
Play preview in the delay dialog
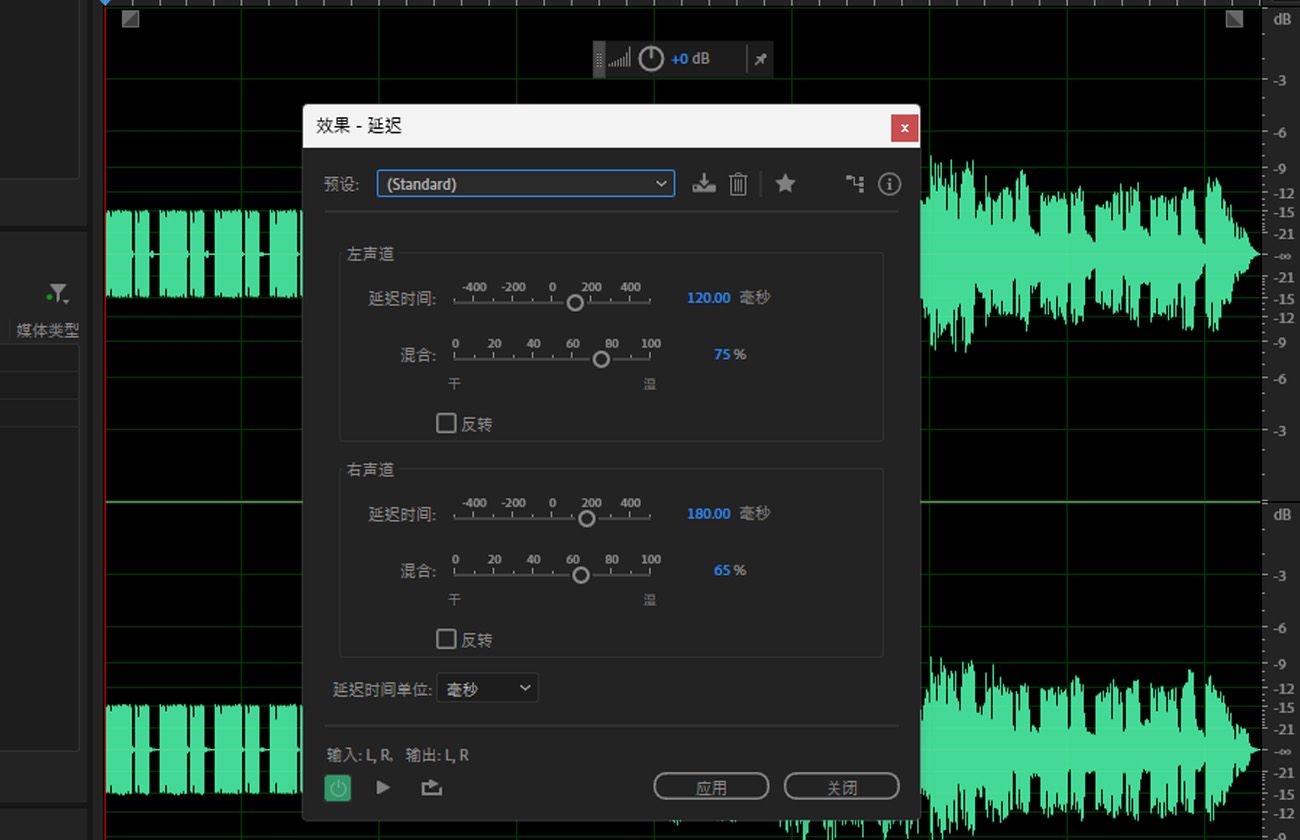point(383,788)
